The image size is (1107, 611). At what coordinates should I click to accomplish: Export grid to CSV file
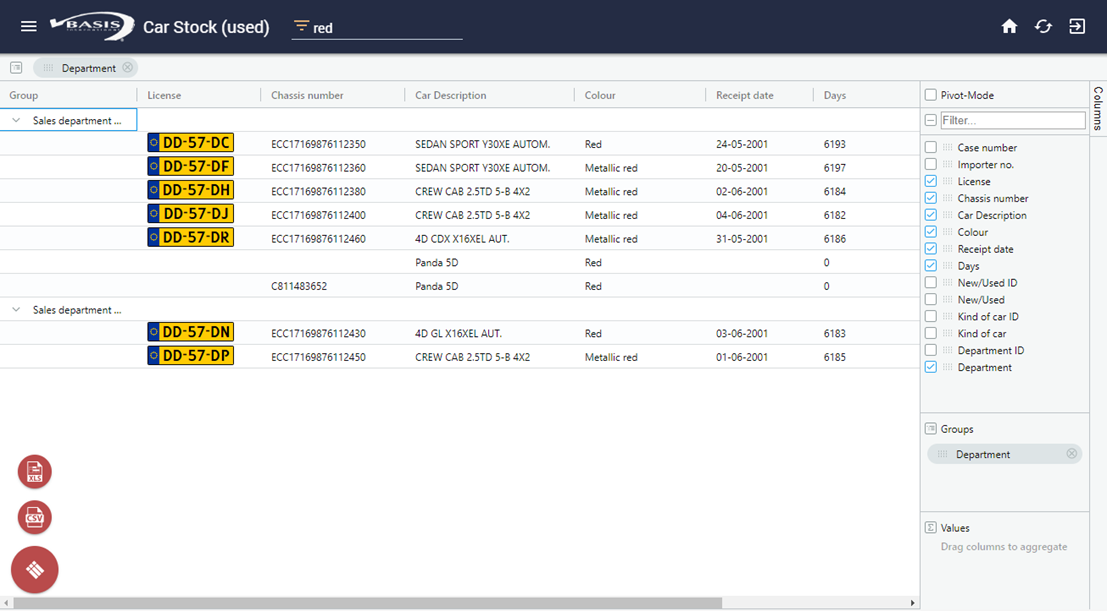coord(35,517)
